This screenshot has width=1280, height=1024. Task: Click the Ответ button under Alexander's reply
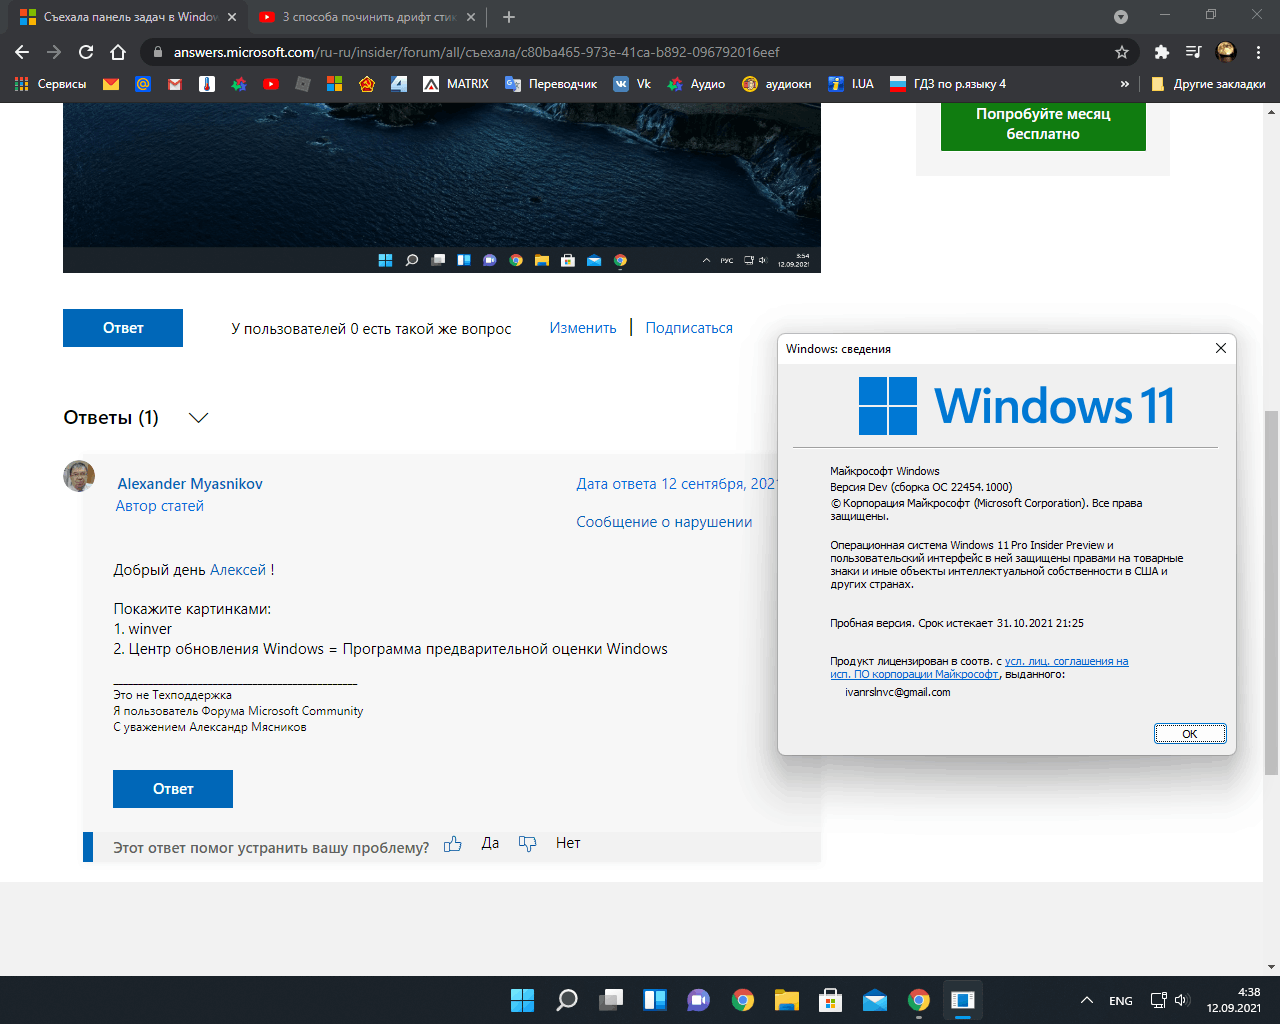pyautogui.click(x=173, y=789)
